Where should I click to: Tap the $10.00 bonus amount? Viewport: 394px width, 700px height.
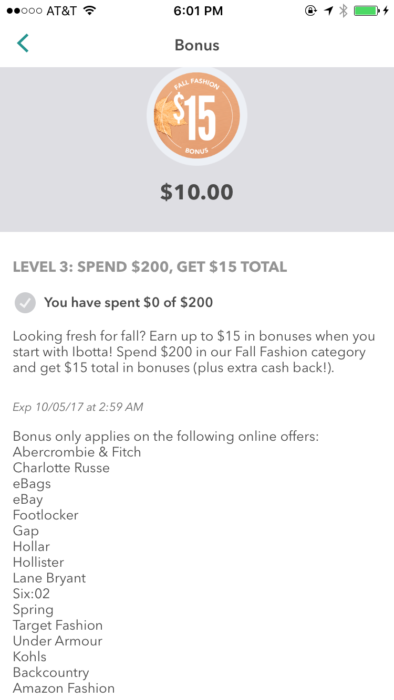[197, 192]
